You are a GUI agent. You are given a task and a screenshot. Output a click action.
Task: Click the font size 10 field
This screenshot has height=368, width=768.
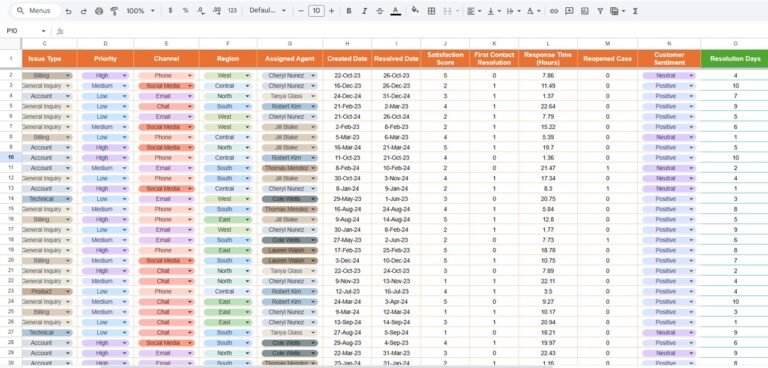[316, 11]
